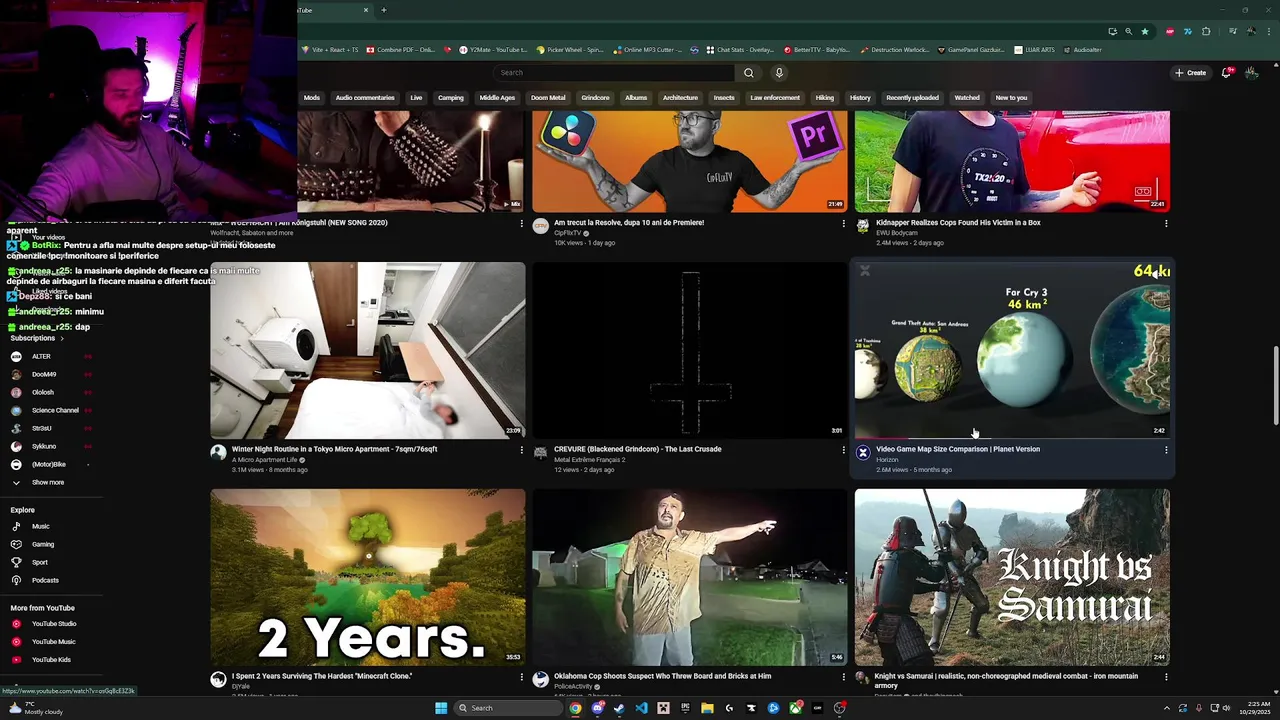The width and height of the screenshot is (1280, 720).
Task: Open the browser extensions puzzle icon
Action: coord(1206,31)
